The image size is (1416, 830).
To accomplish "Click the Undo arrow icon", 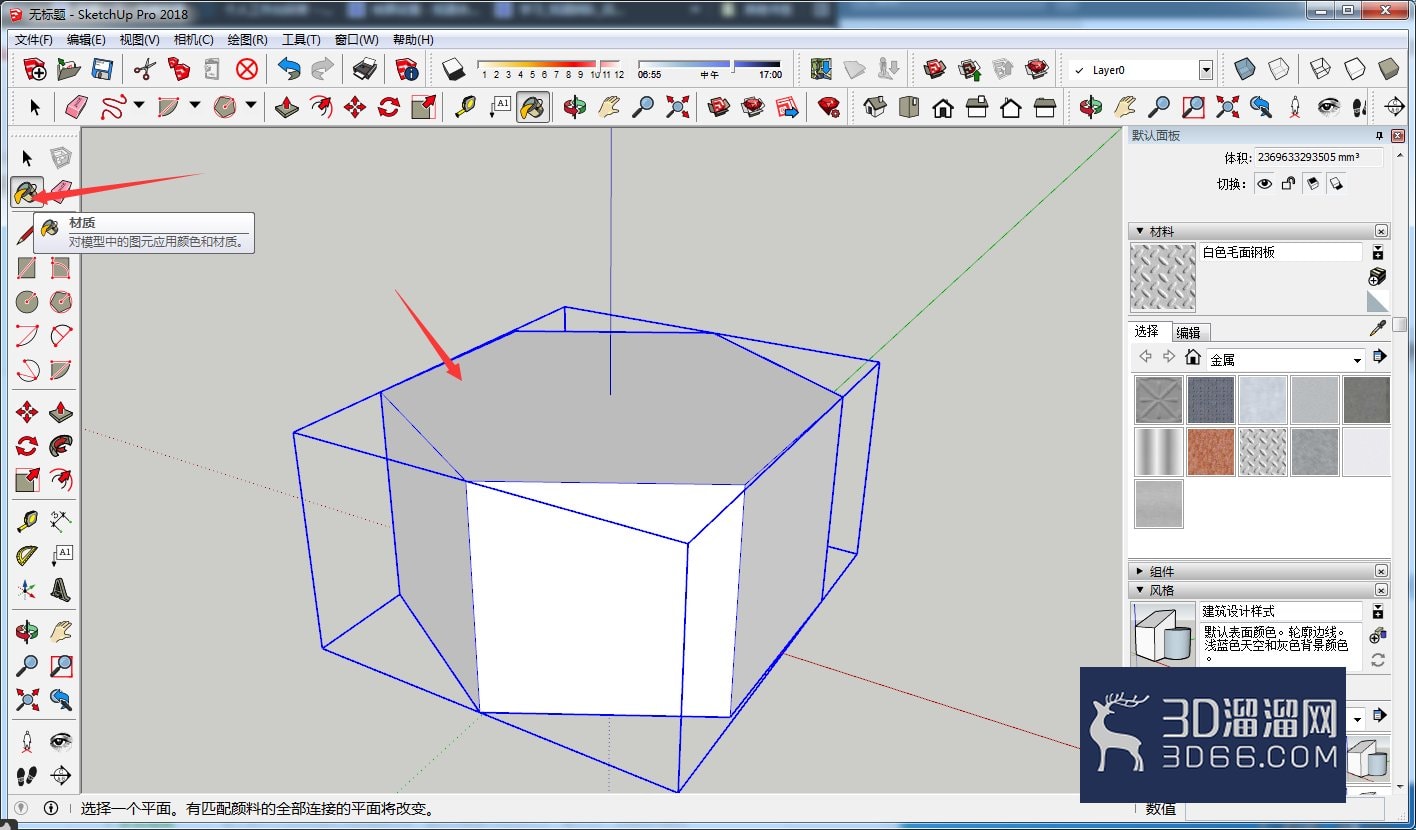I will click(x=289, y=69).
